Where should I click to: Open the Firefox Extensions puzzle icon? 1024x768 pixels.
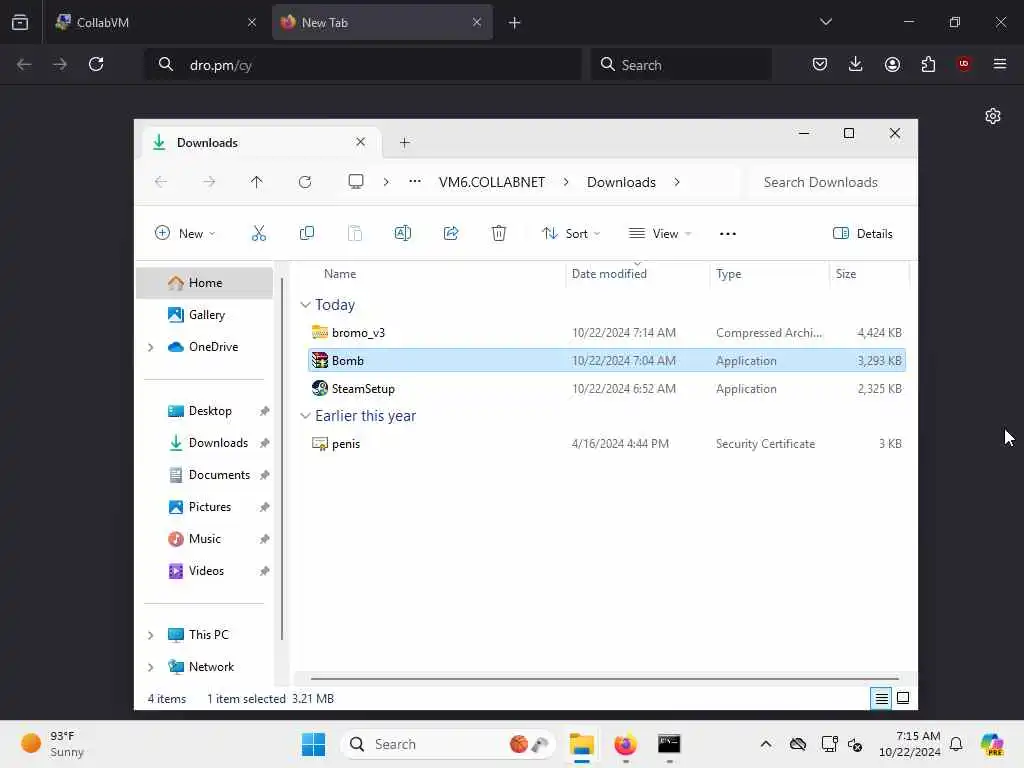[928, 64]
